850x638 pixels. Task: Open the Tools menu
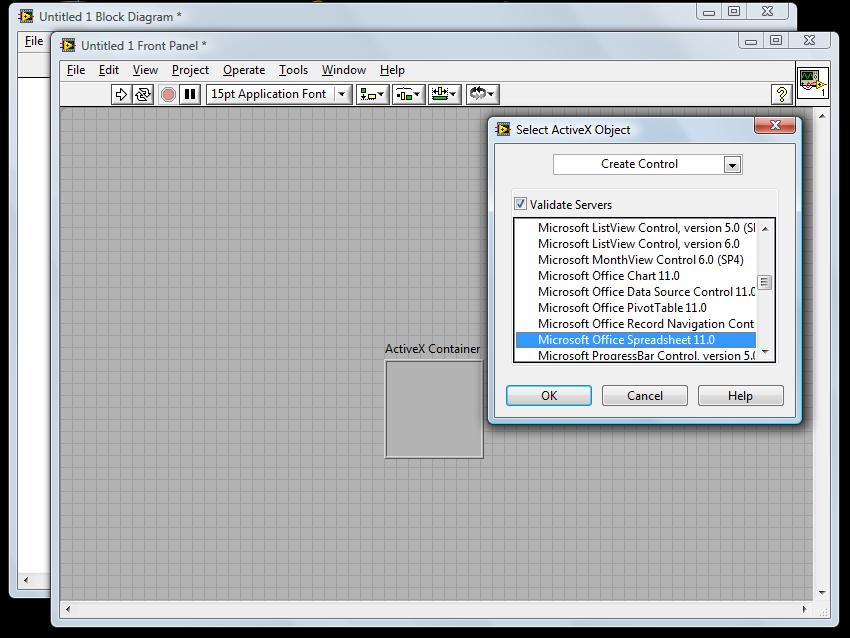coord(293,70)
